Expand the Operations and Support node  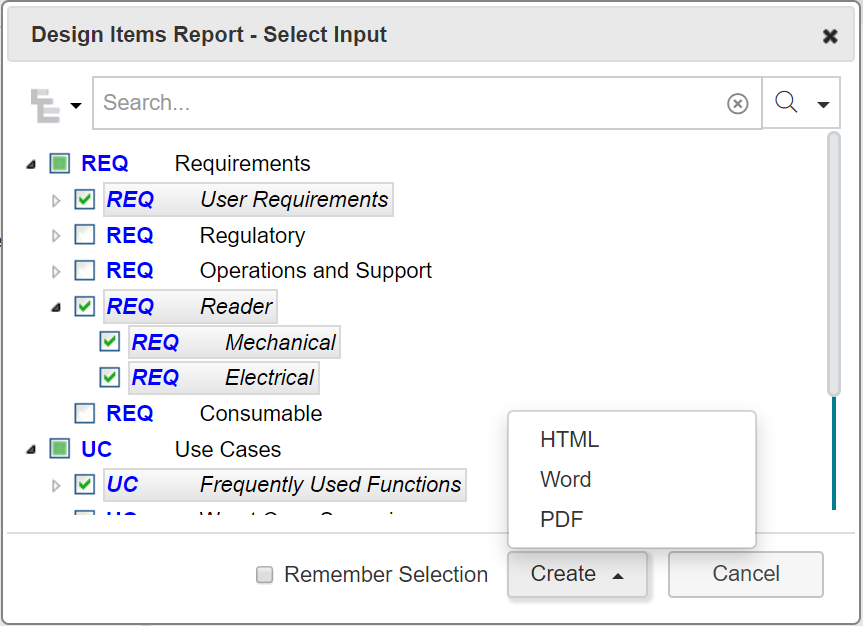[x=56, y=271]
